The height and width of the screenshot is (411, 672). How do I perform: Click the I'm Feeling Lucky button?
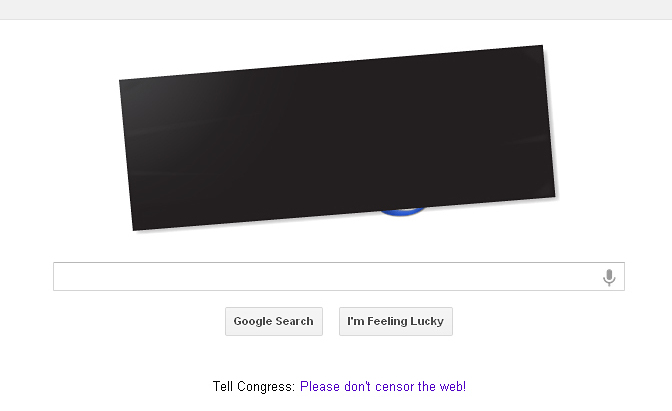tap(396, 321)
